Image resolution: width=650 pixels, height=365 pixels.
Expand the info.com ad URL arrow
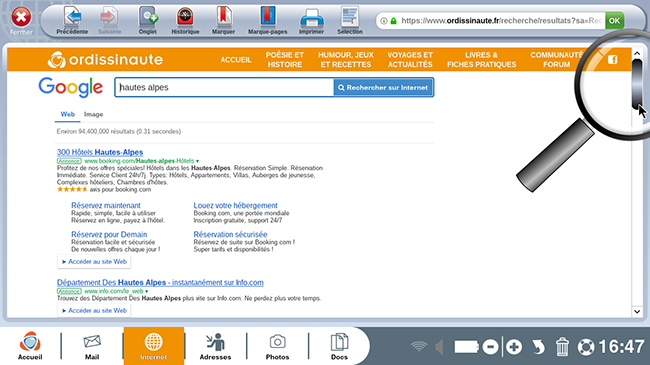click(x=146, y=291)
